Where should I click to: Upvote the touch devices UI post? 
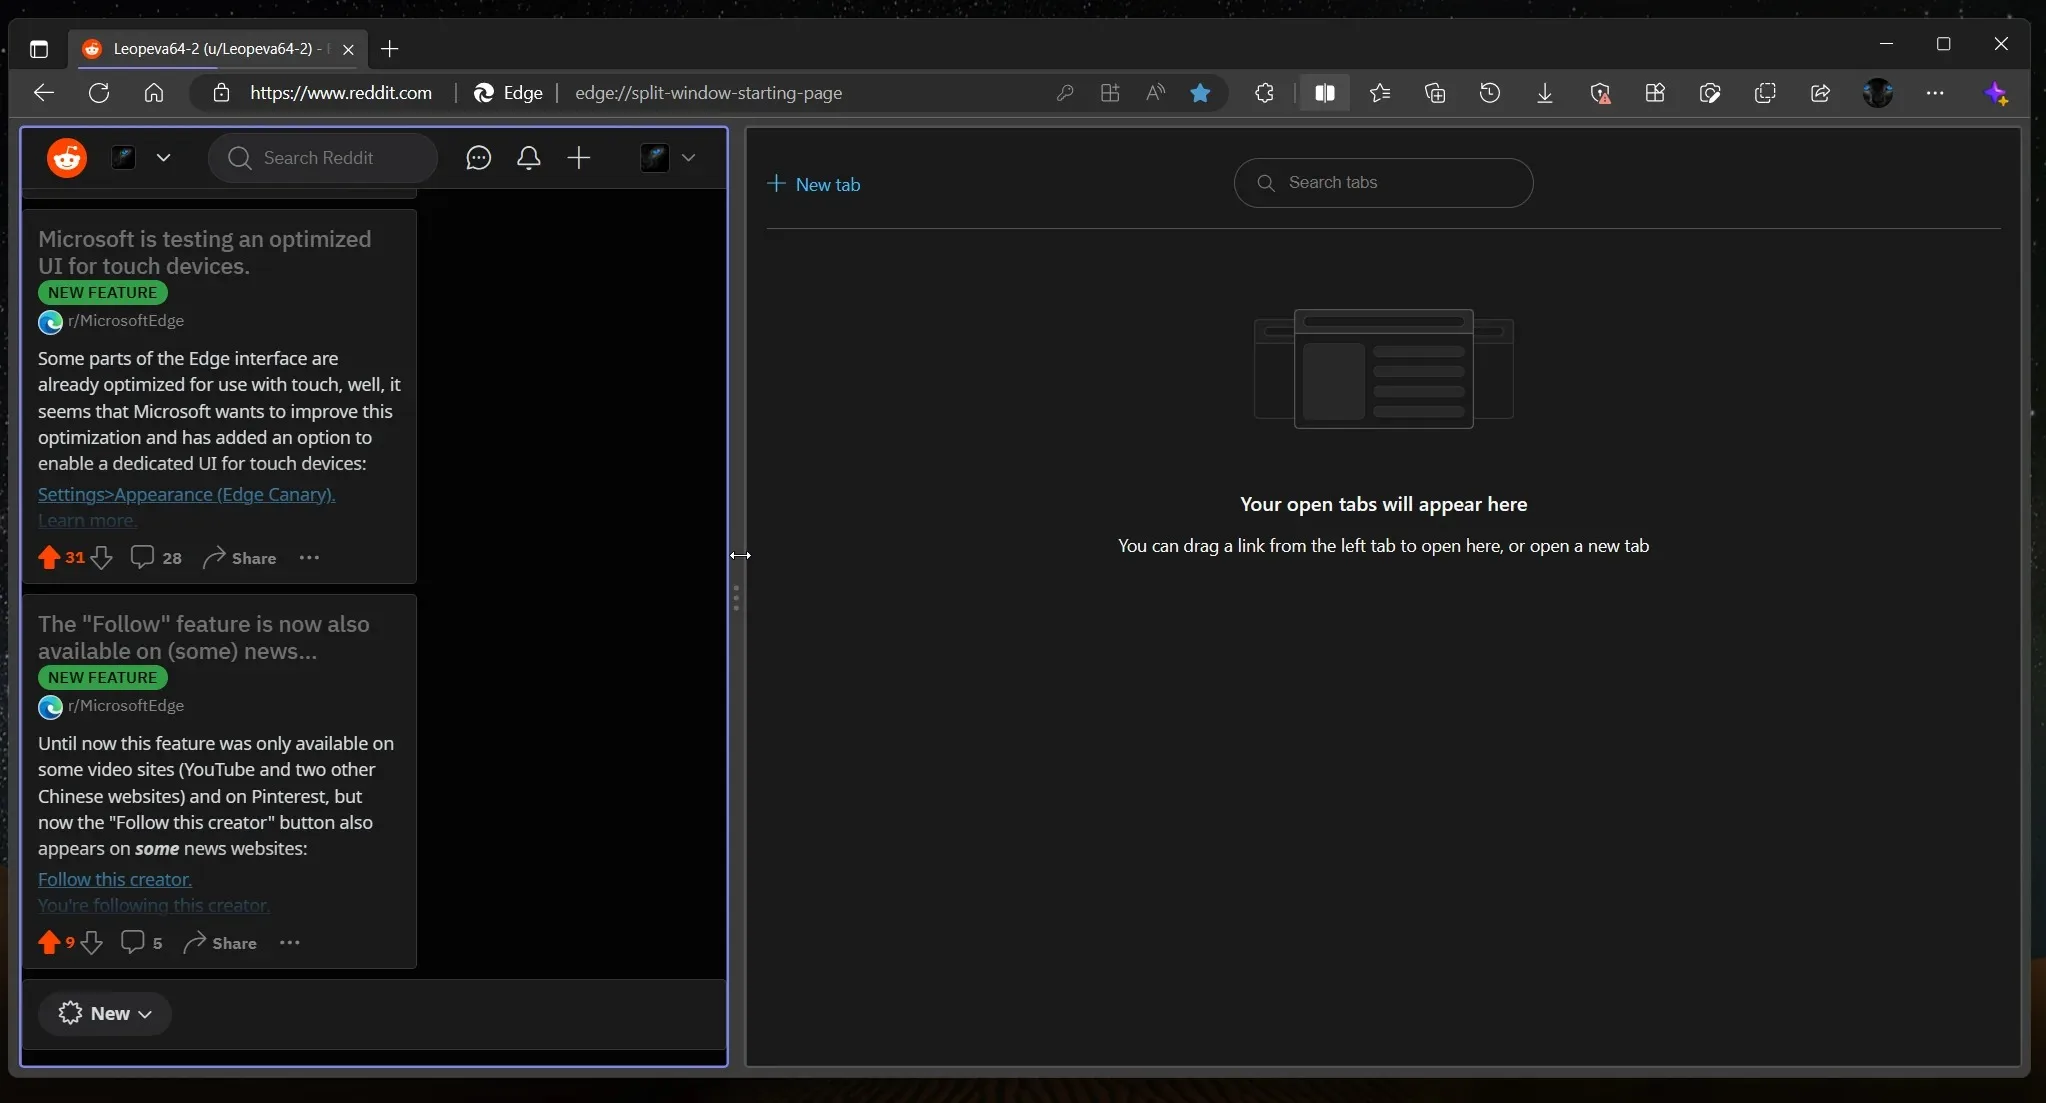click(x=49, y=558)
